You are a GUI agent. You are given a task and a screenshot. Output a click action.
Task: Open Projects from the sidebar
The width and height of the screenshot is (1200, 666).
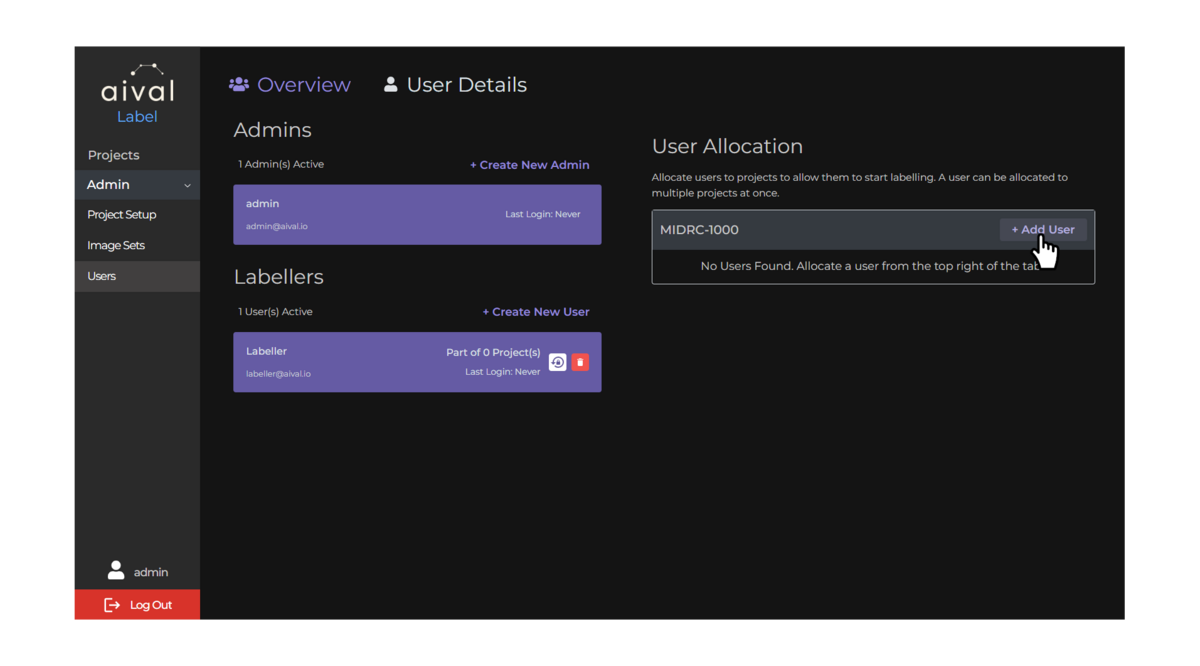click(x=113, y=155)
